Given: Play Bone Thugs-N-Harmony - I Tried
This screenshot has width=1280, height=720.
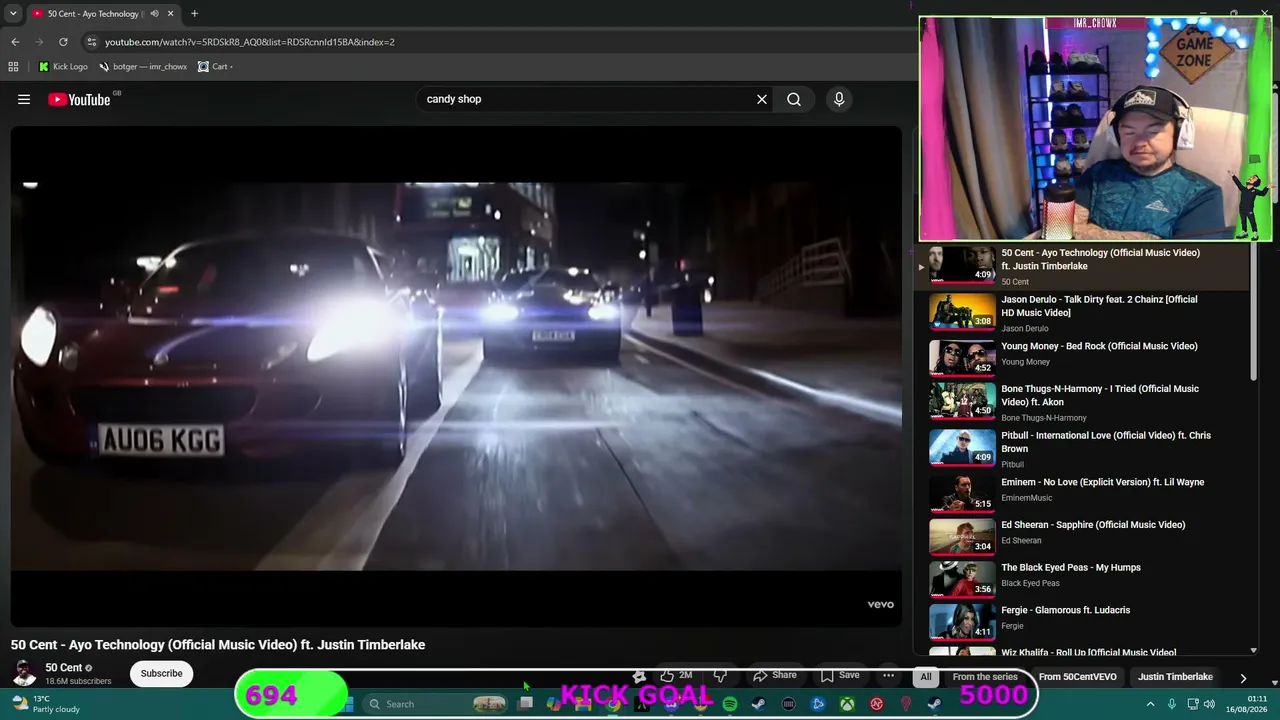Looking at the screenshot, I should (x=1082, y=401).
